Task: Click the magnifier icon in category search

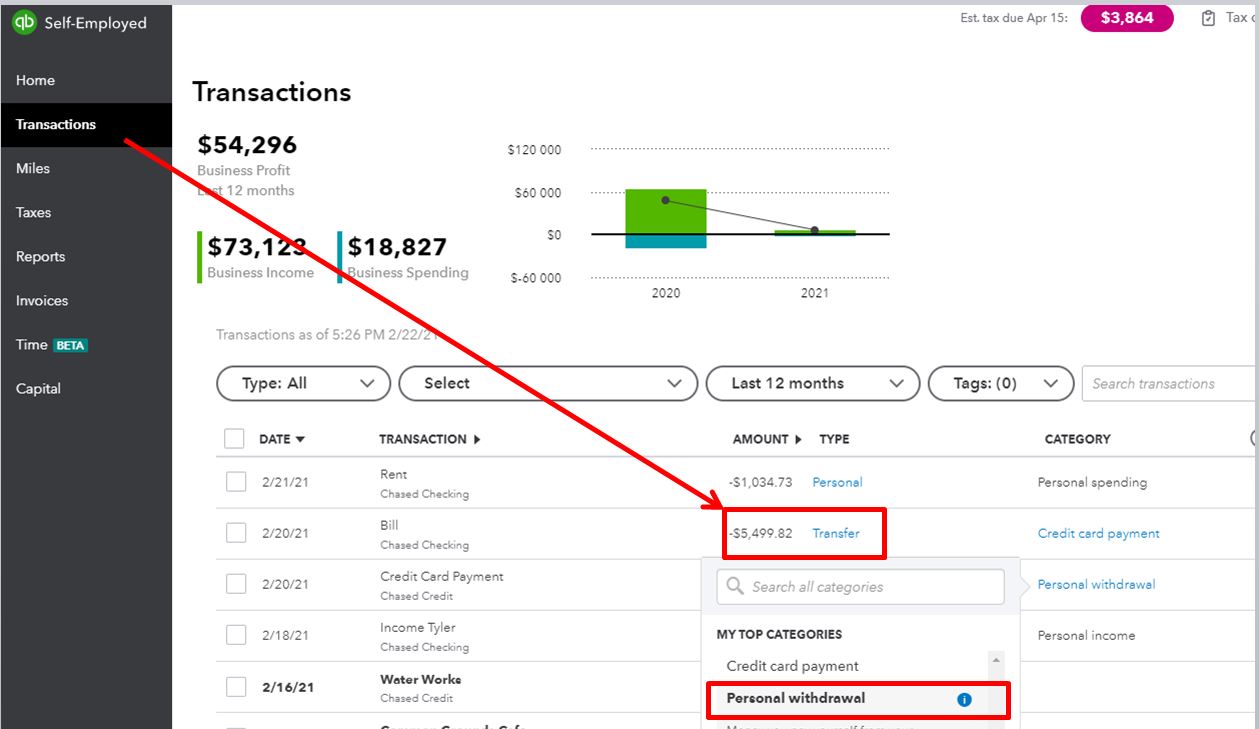Action: [735, 587]
